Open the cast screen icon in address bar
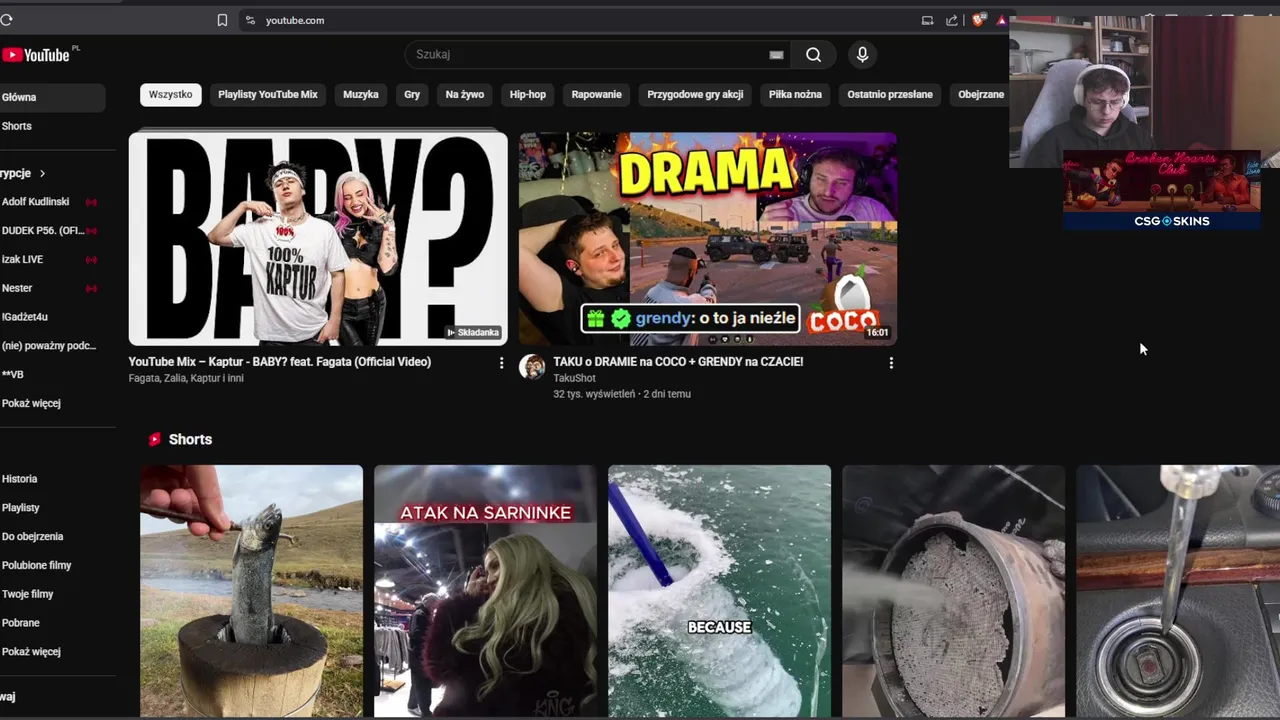 point(927,20)
